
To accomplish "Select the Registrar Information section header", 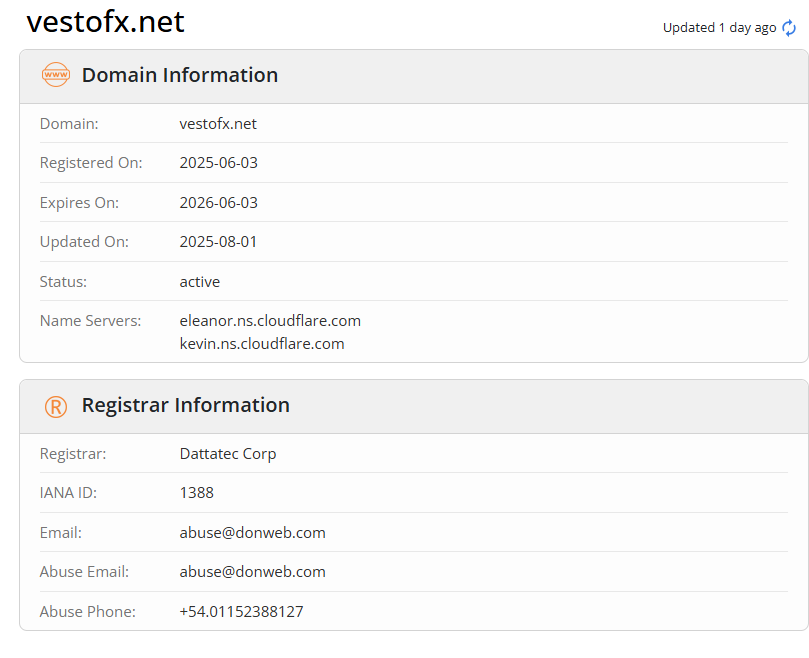I will point(185,405).
